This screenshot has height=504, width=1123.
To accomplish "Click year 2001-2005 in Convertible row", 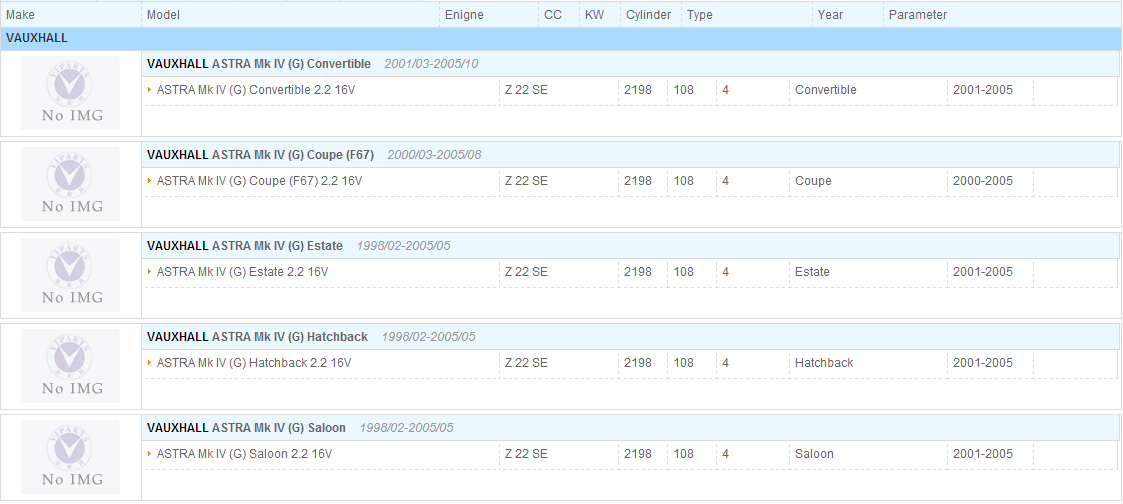I will [x=983, y=90].
